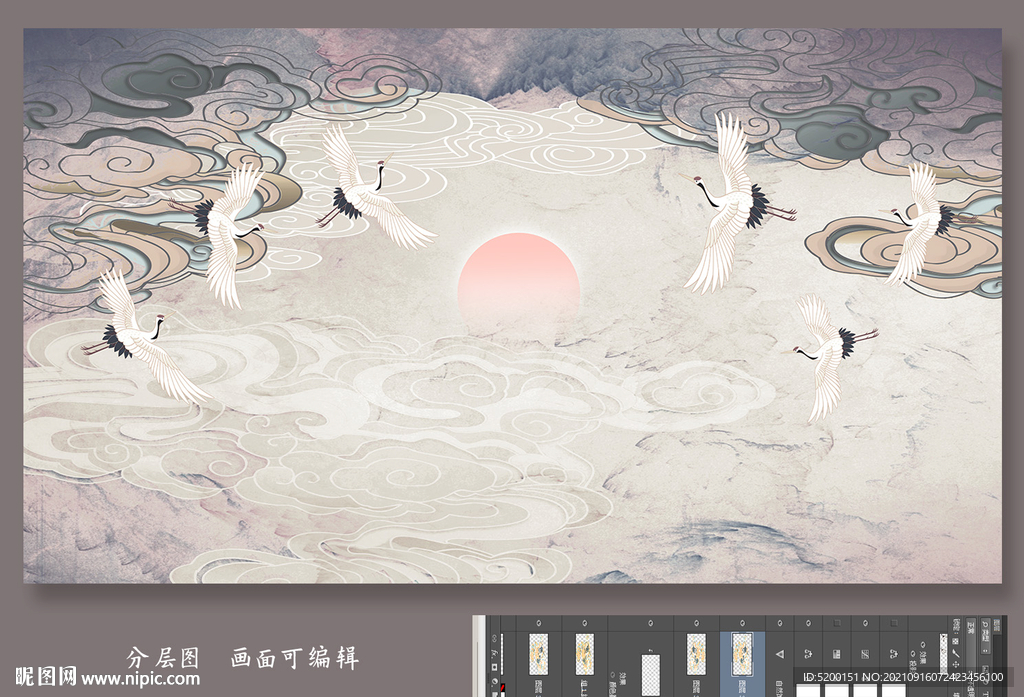Toggle visibility of the empty transparent layer
This screenshot has height=697, width=1024.
point(650,623)
